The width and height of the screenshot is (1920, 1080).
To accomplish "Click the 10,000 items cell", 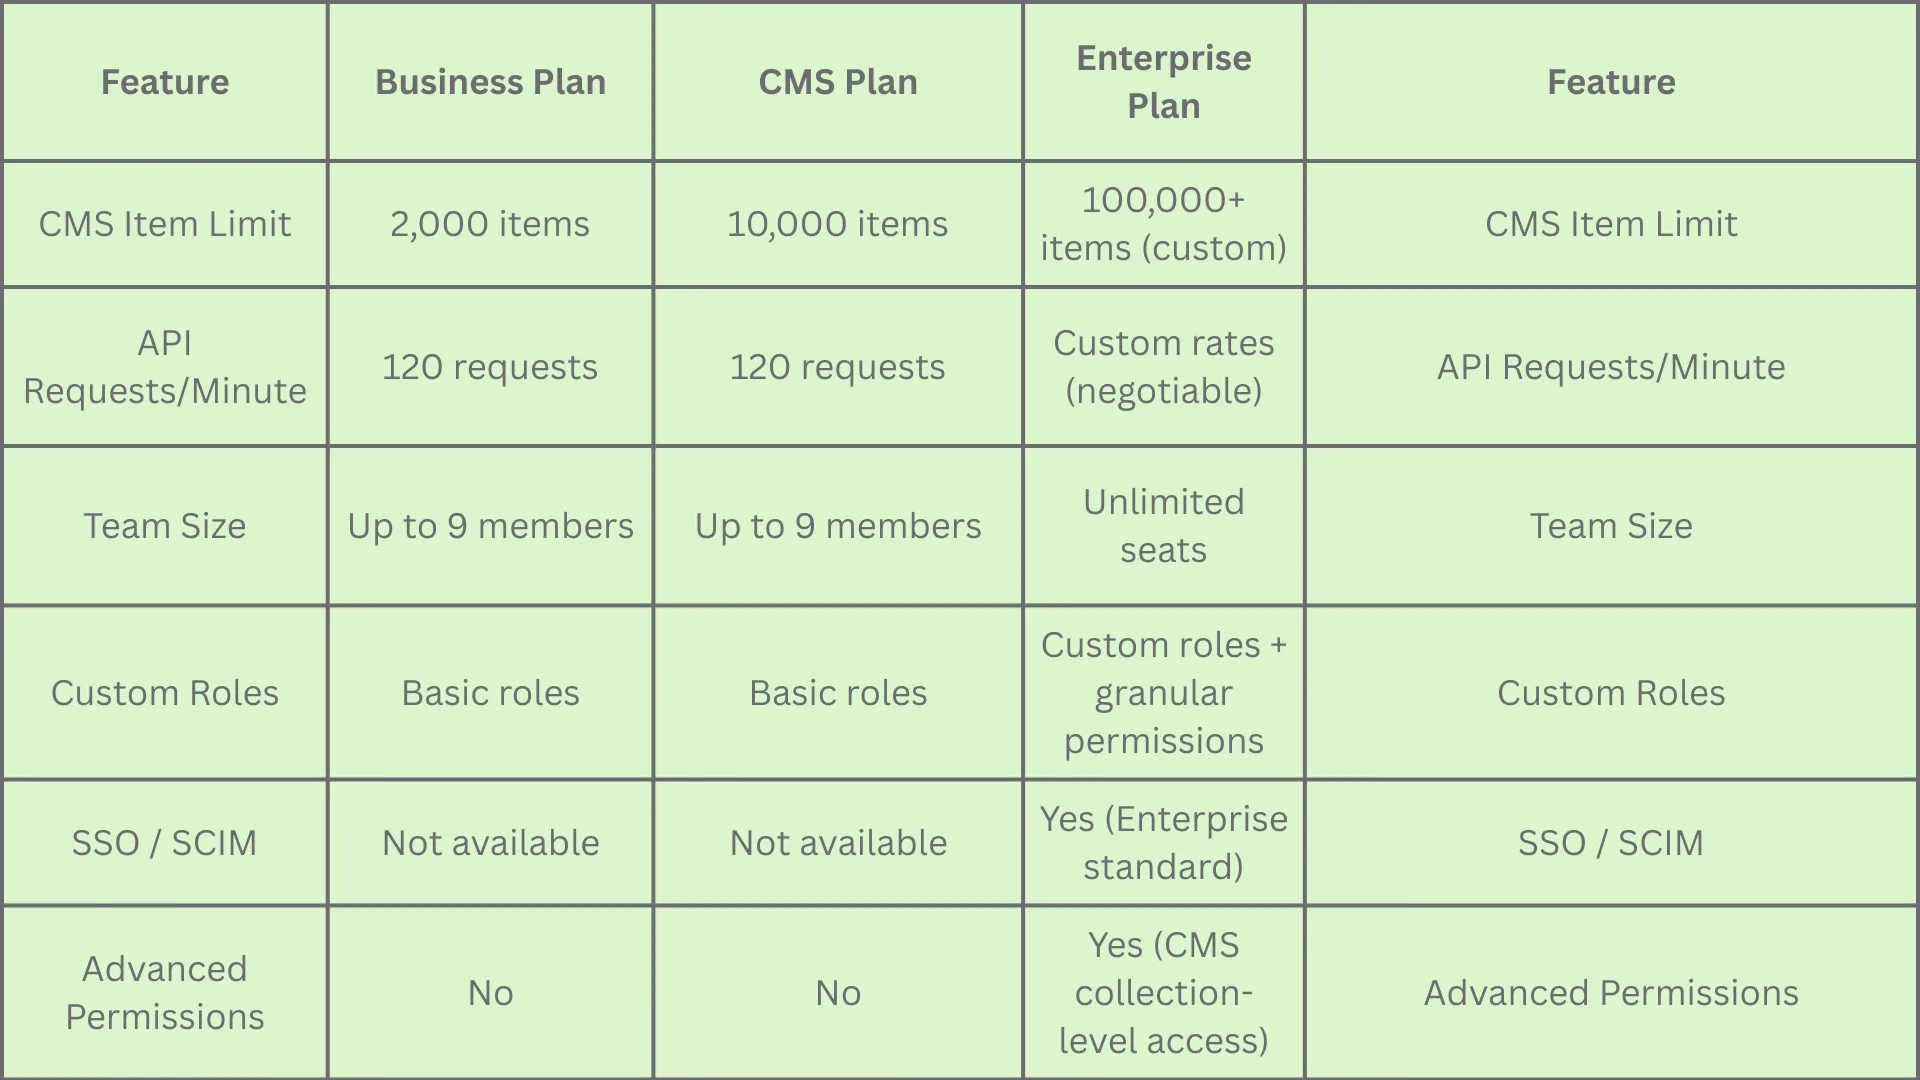I will click(x=838, y=224).
